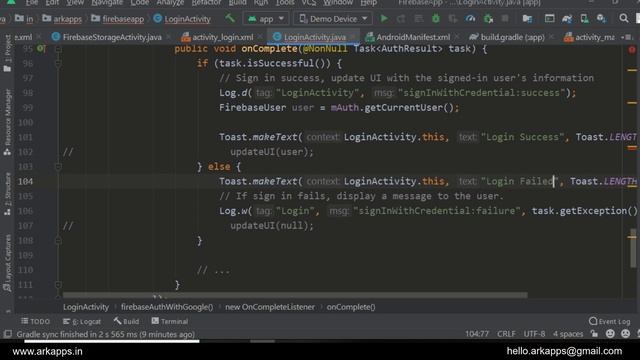Viewport: 640px width, 360px height.
Task: Open the Demo Device selector dropdown
Action: (x=333, y=19)
